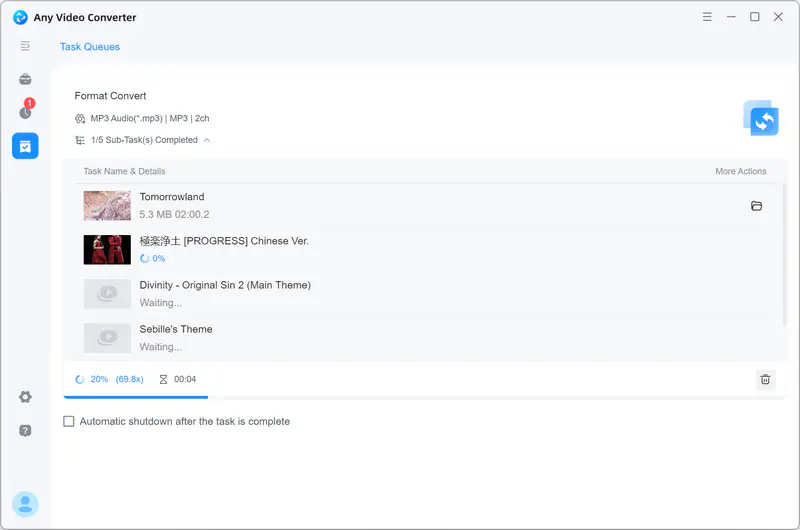Click the 20% progress value
Screen dimensions: 800x530
point(99,379)
